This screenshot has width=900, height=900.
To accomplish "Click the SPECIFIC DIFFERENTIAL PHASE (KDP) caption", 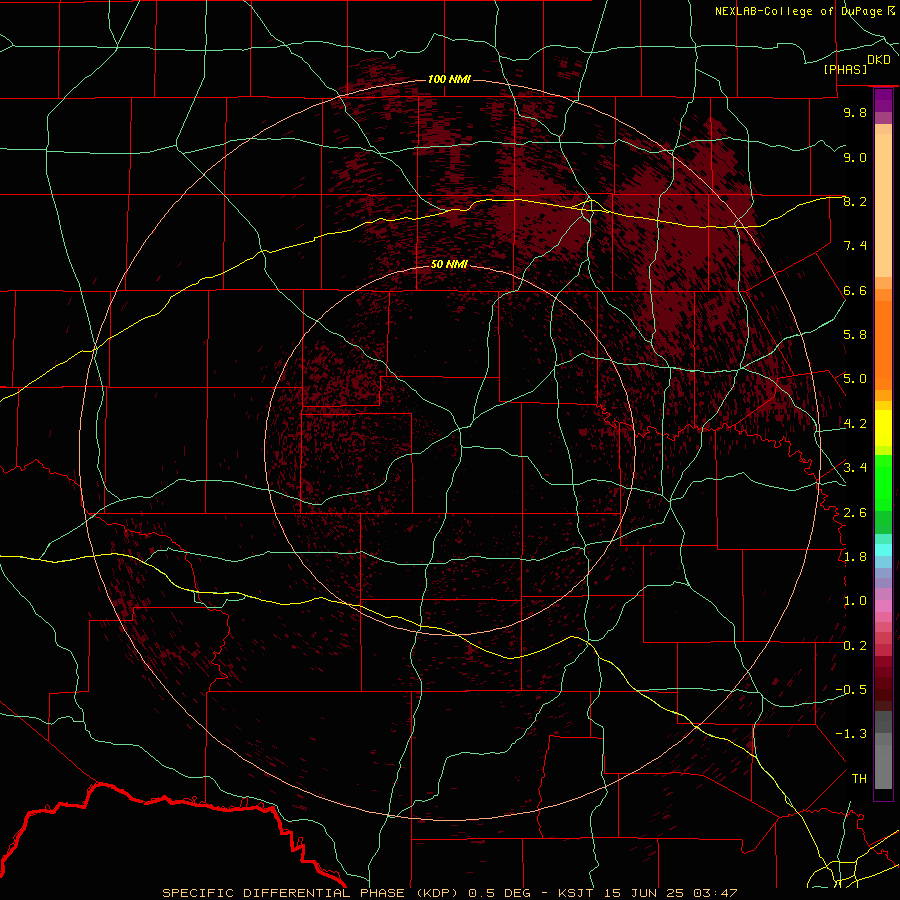I will [313, 893].
